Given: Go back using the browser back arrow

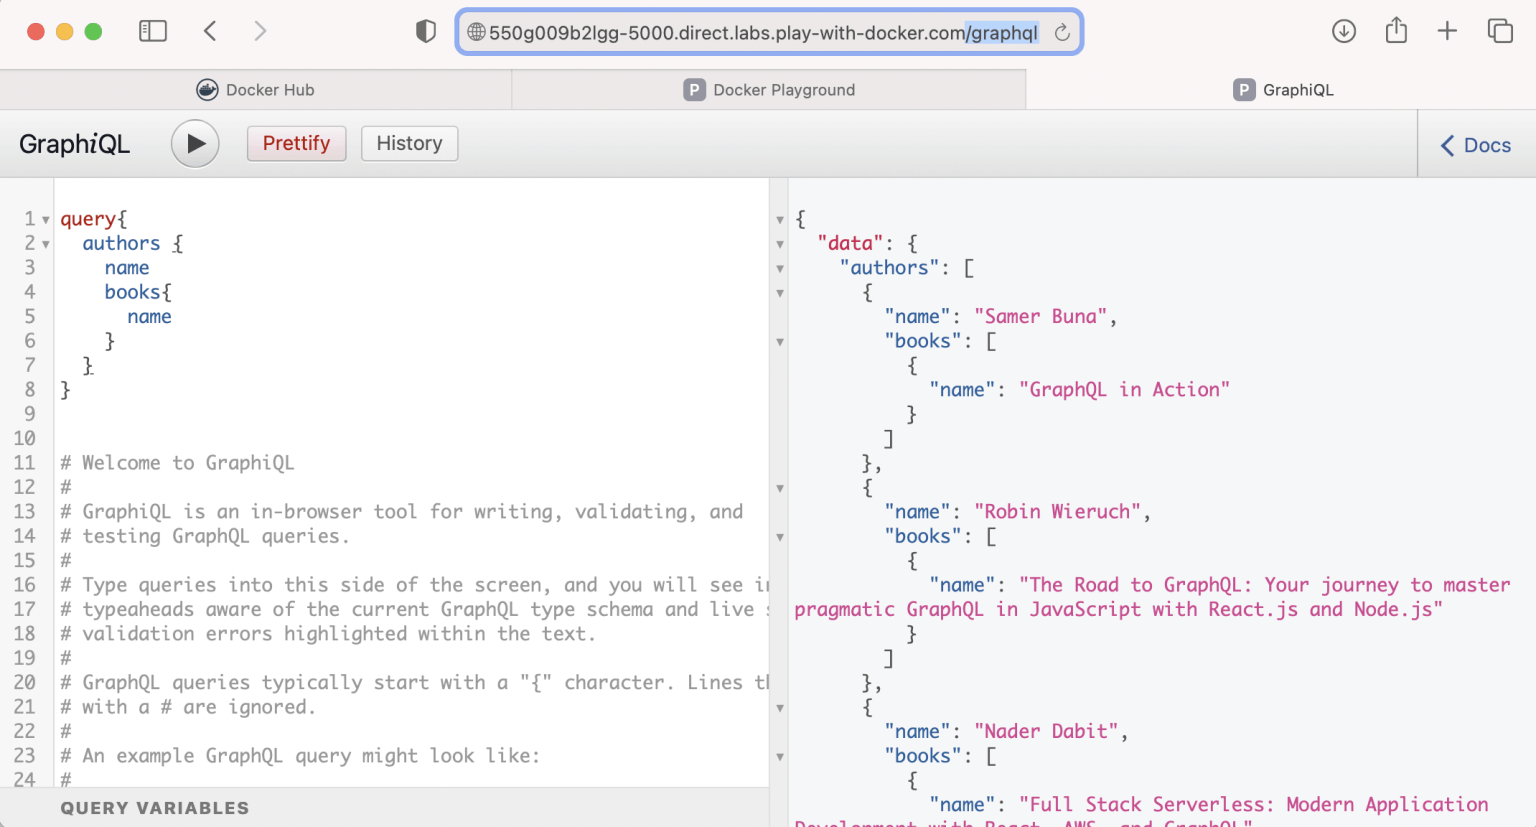Looking at the screenshot, I should pos(210,31).
